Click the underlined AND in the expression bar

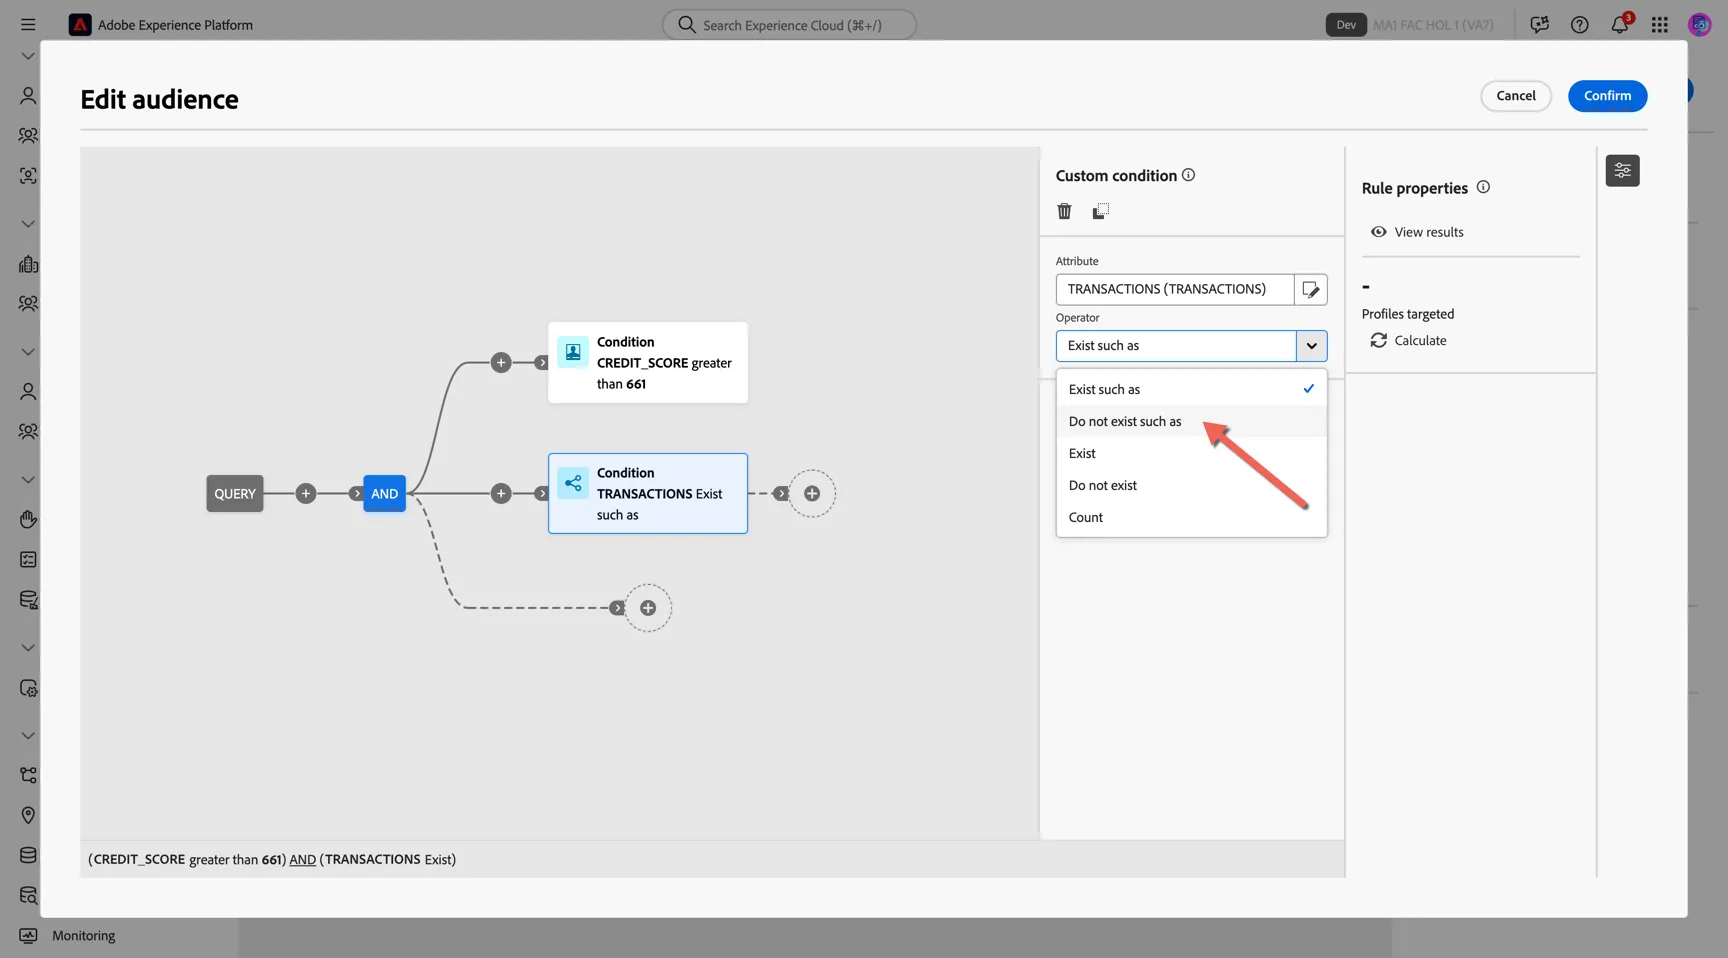302,859
